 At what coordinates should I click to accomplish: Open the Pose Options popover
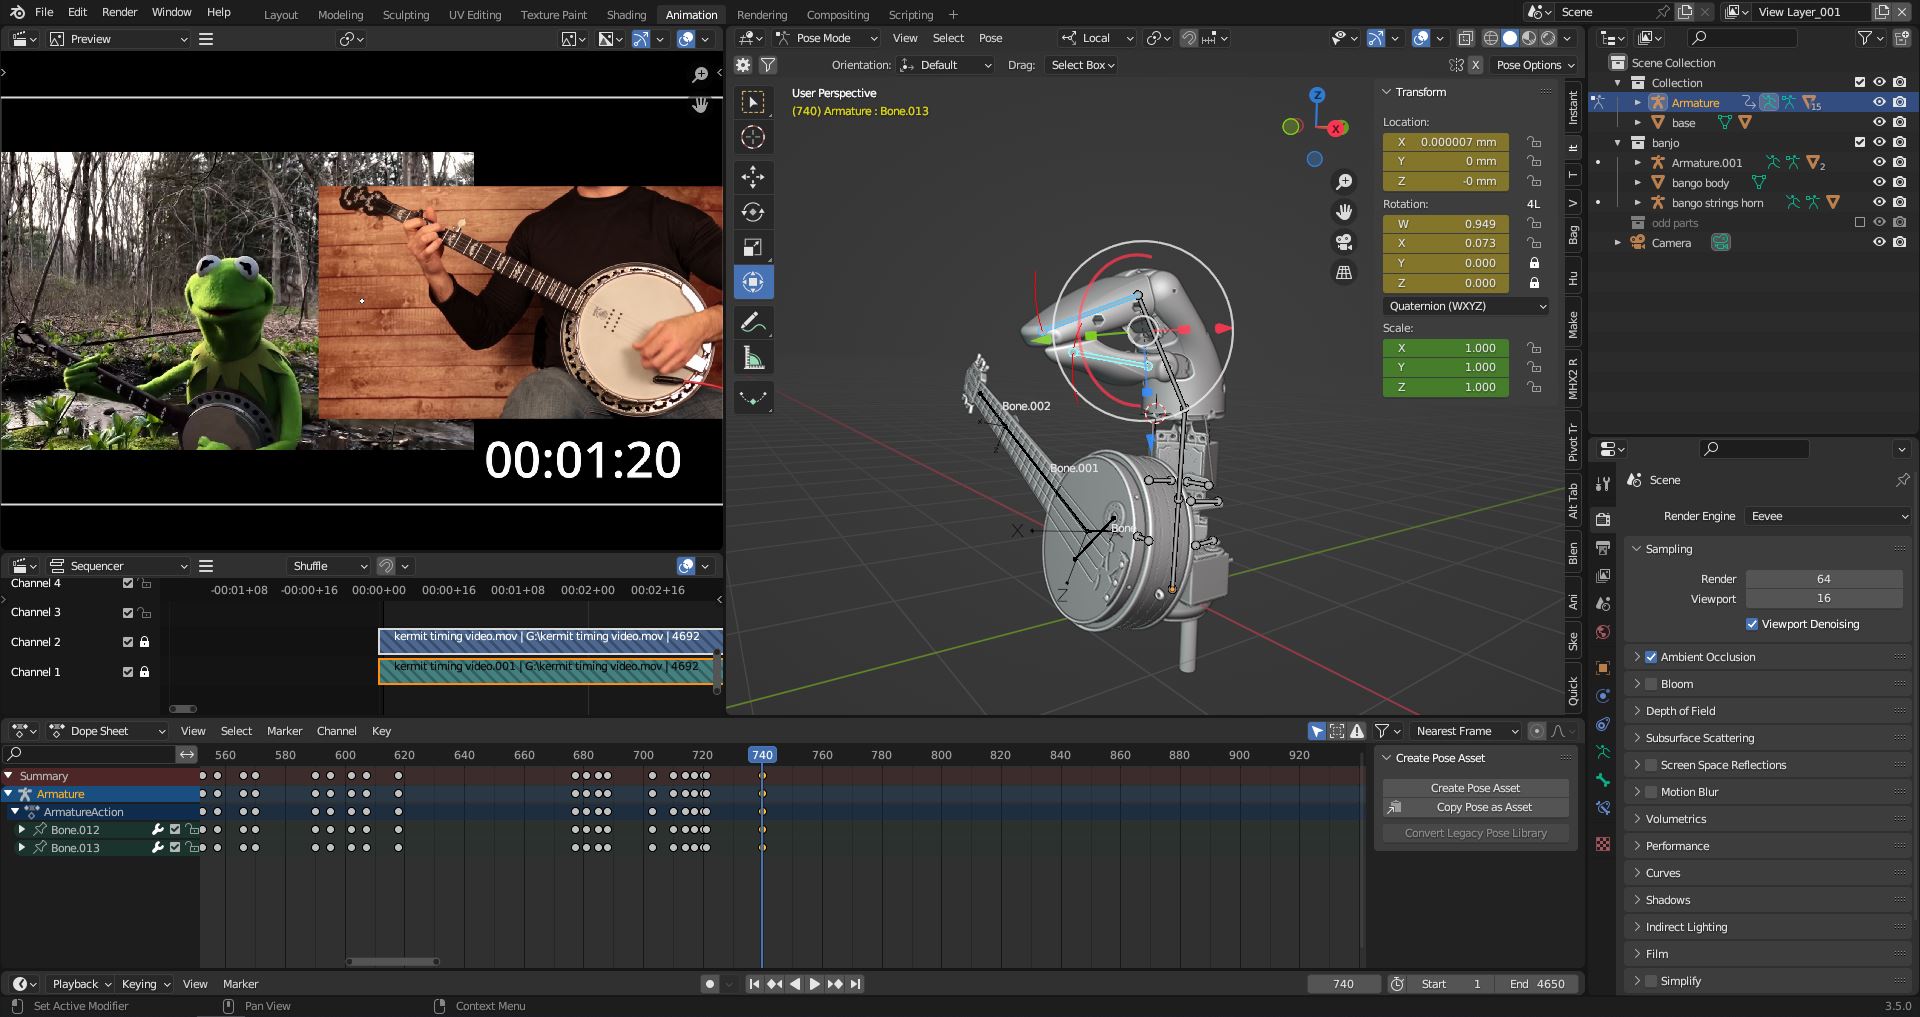(x=1535, y=65)
